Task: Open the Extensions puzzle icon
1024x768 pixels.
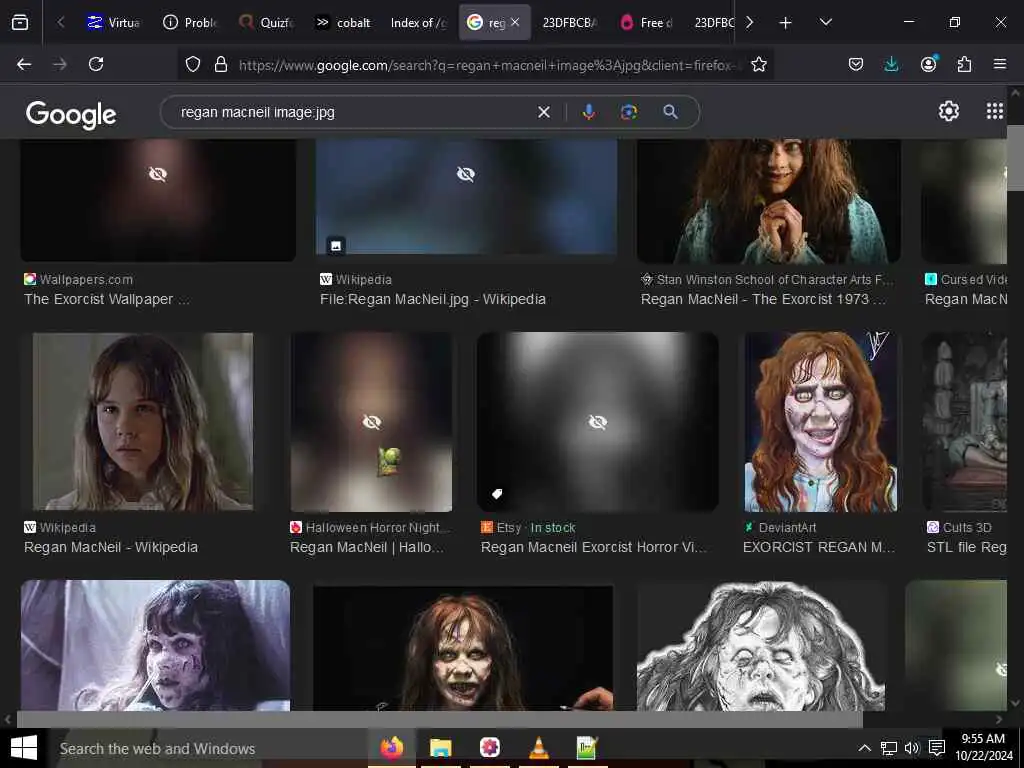Action: [x=965, y=64]
